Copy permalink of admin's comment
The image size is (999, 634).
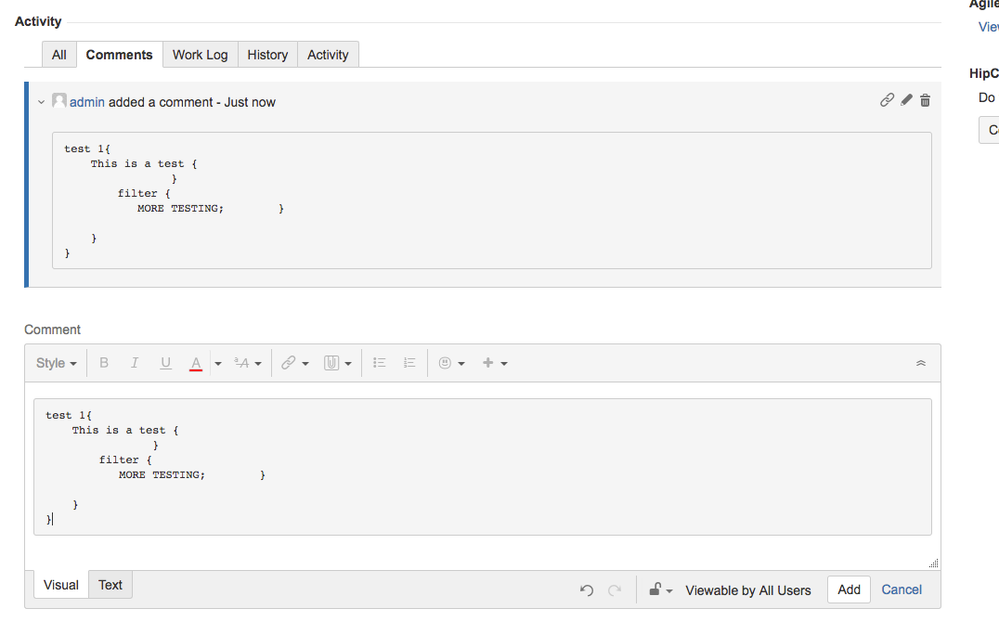click(886, 100)
